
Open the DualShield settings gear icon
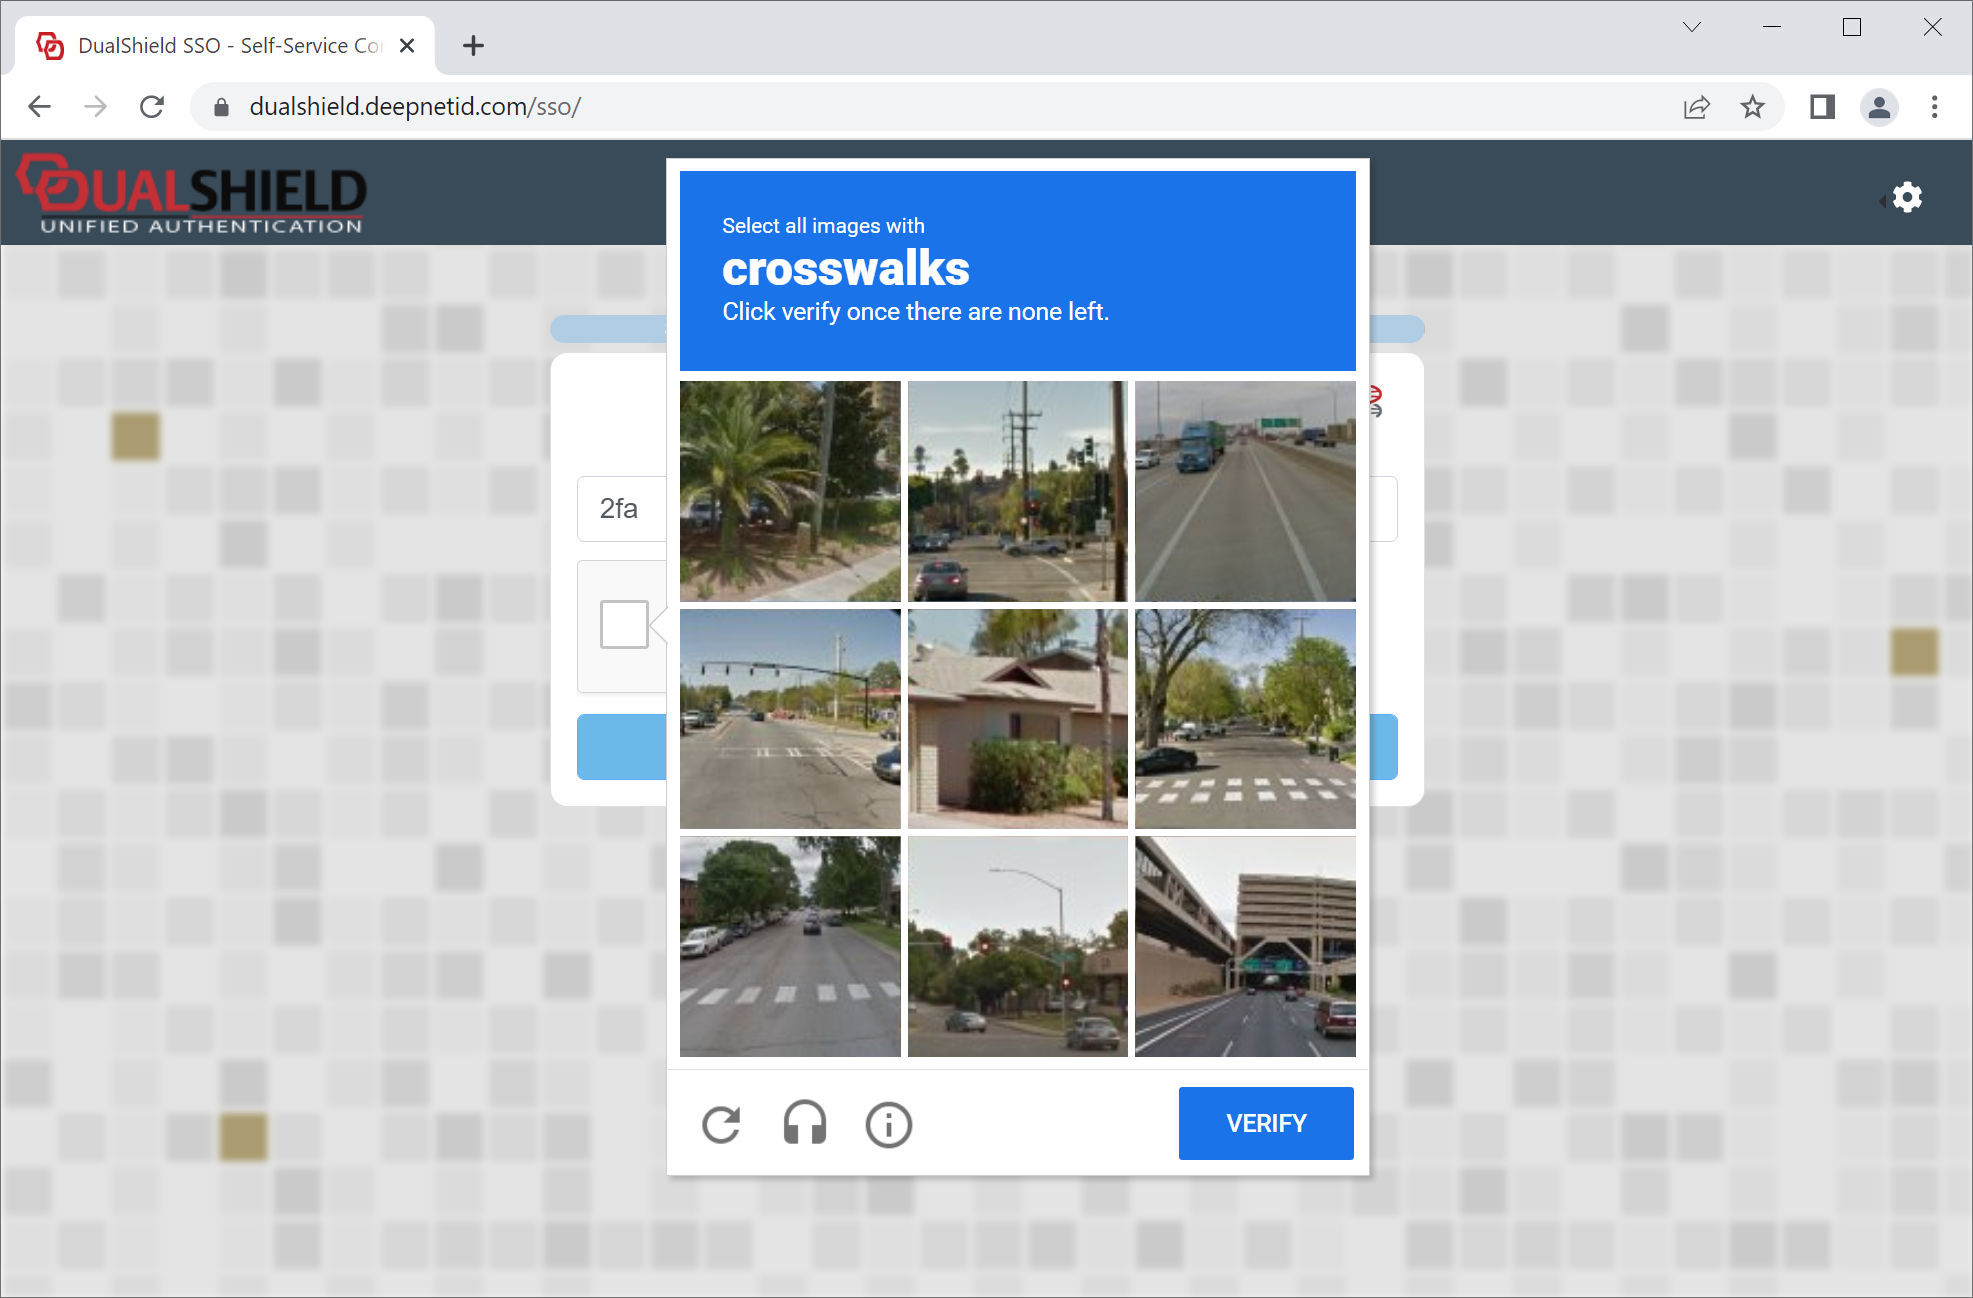(1907, 197)
